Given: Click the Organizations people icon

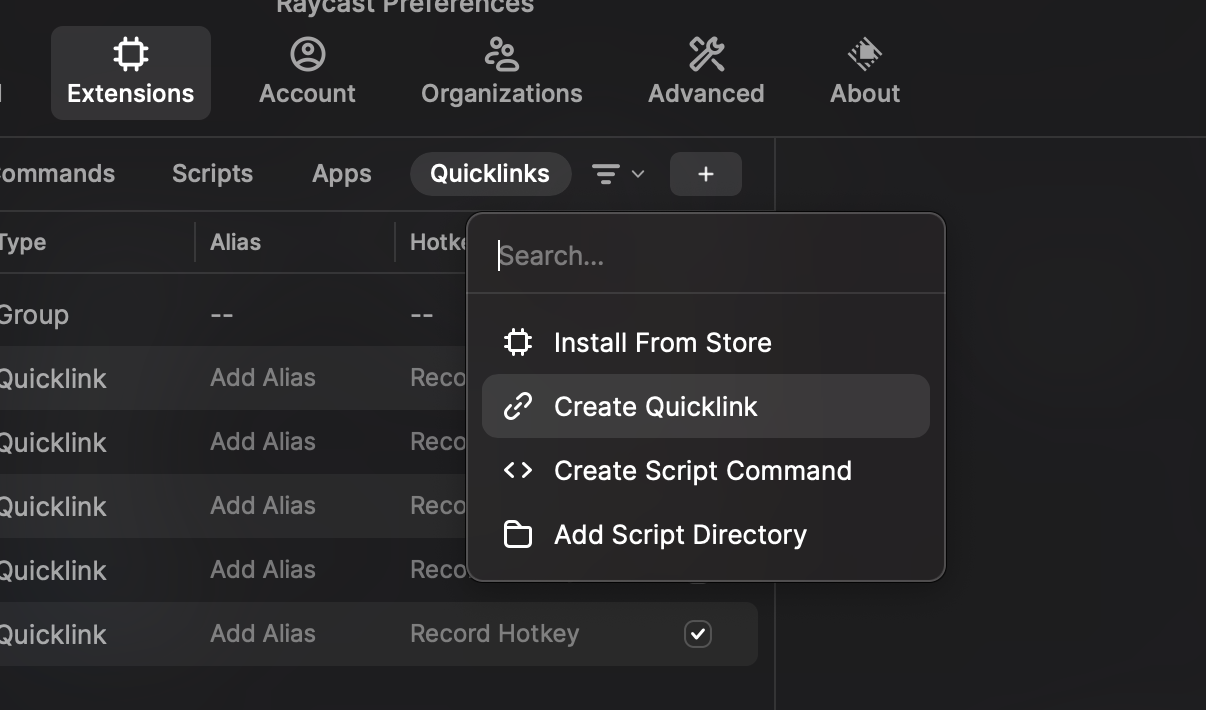Looking at the screenshot, I should point(501,54).
